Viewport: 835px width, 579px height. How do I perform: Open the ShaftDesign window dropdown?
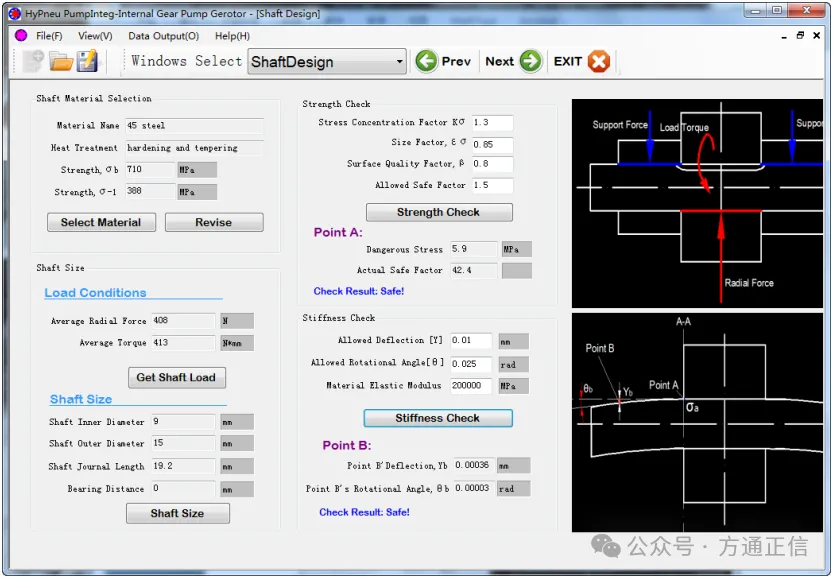[x=327, y=62]
